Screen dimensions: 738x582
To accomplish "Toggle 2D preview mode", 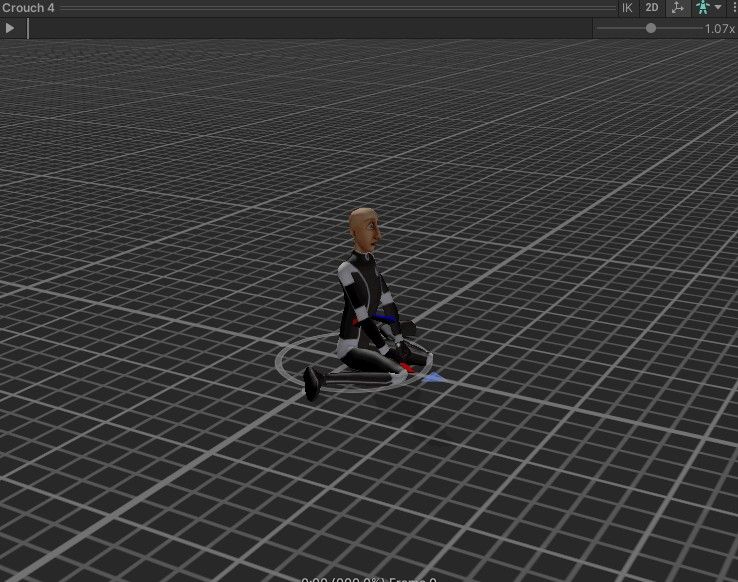I will click(651, 8).
